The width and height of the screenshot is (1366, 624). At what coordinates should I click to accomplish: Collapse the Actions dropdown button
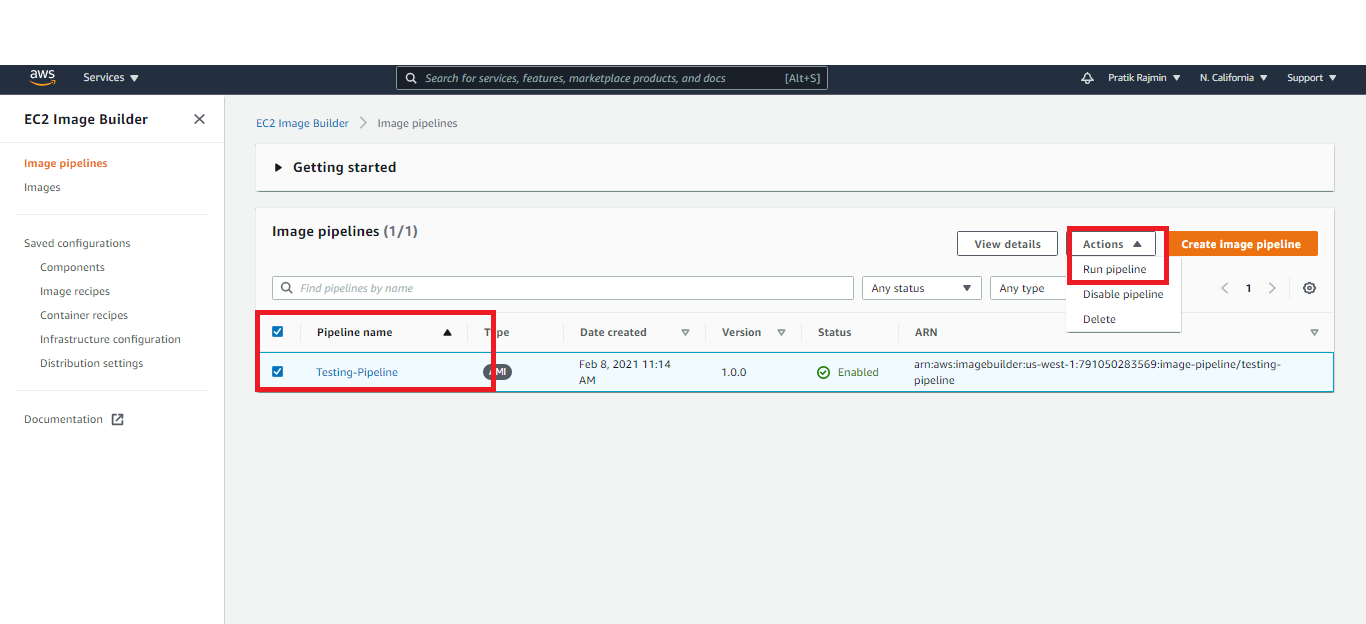1112,244
